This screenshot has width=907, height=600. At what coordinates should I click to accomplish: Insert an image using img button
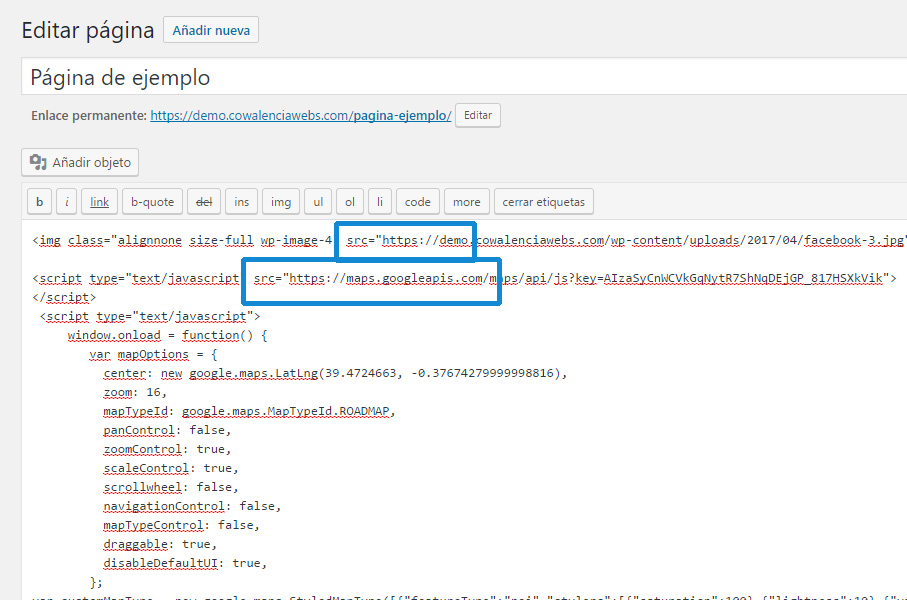(281, 202)
